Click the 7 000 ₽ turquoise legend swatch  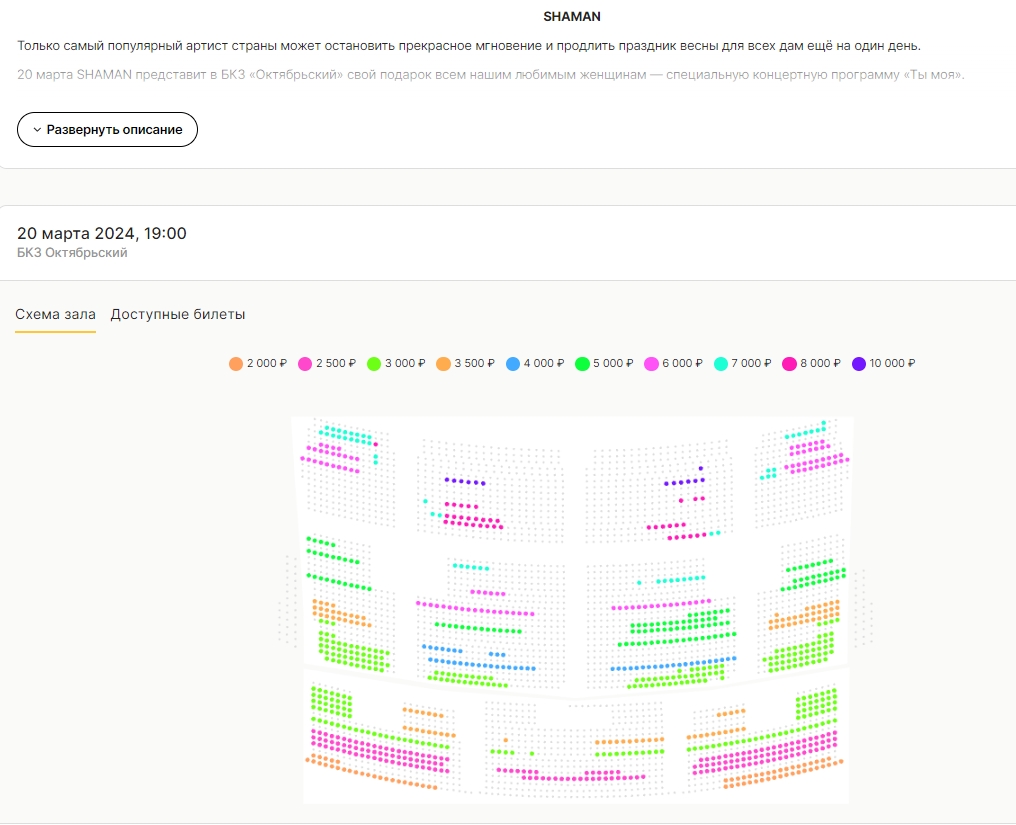pyautogui.click(x=721, y=364)
